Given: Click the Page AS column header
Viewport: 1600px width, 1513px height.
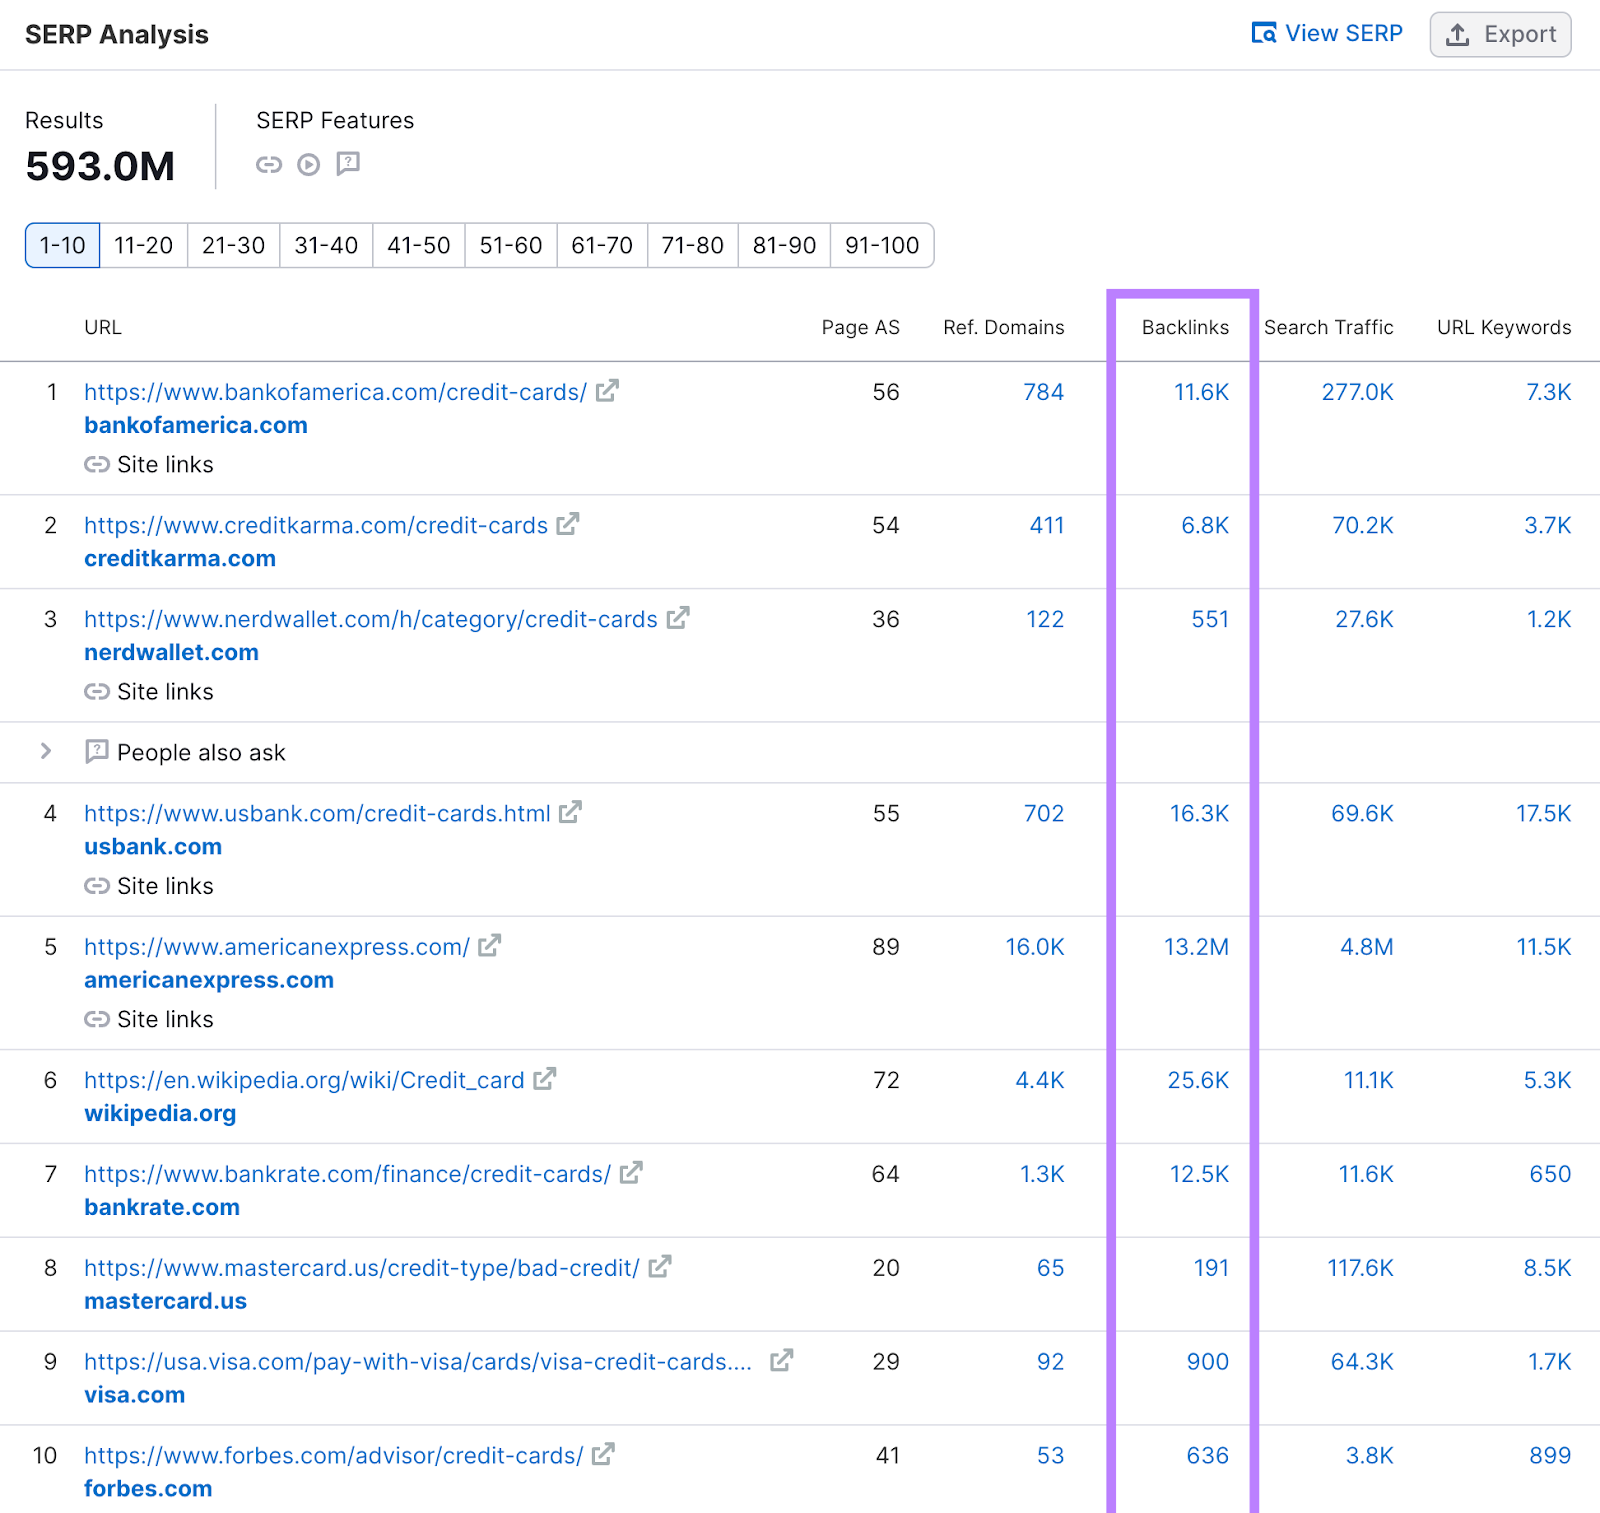Looking at the screenshot, I should click(x=860, y=327).
